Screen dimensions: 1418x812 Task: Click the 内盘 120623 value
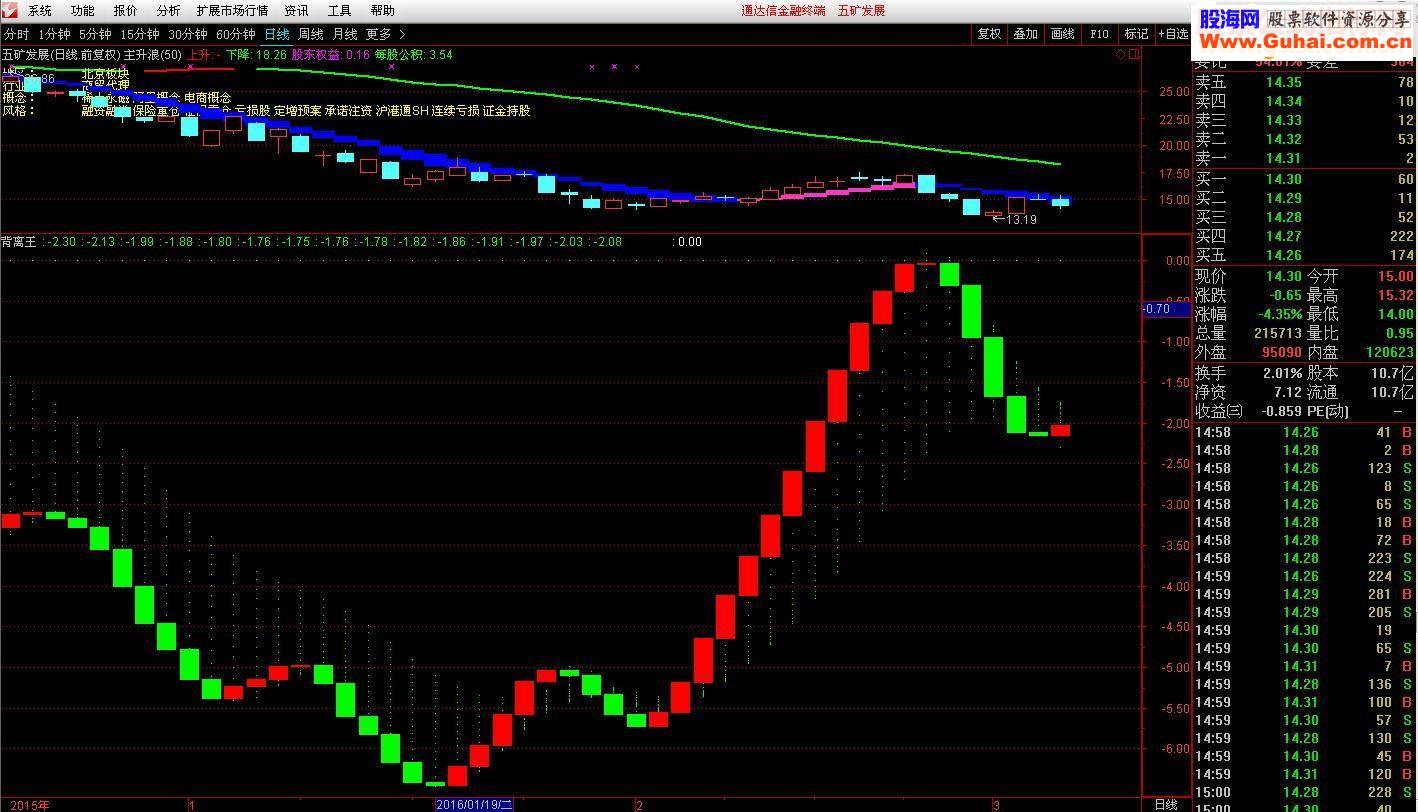click(x=1390, y=352)
